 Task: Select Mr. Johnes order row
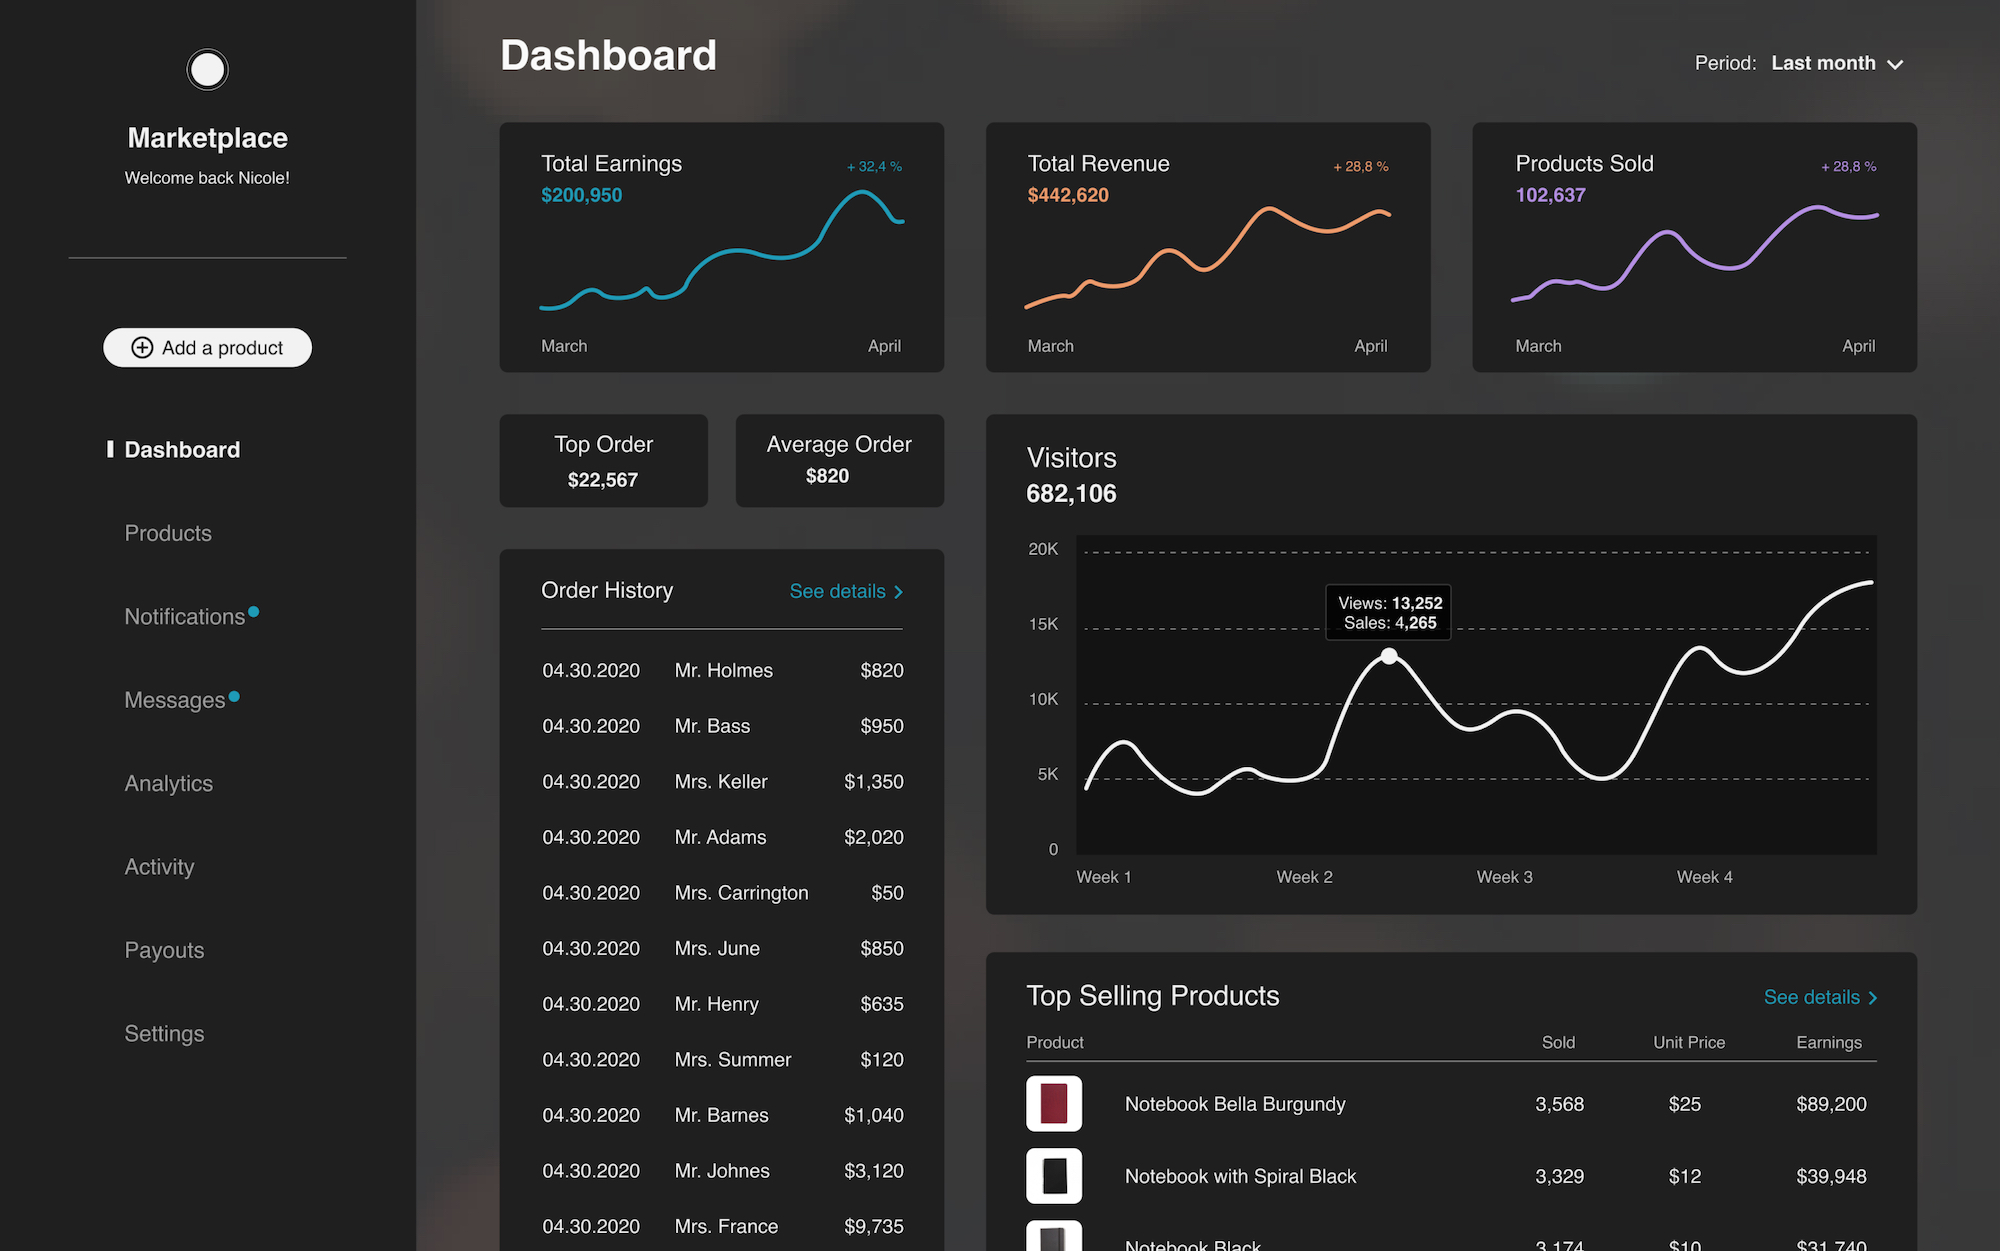coord(722,1170)
